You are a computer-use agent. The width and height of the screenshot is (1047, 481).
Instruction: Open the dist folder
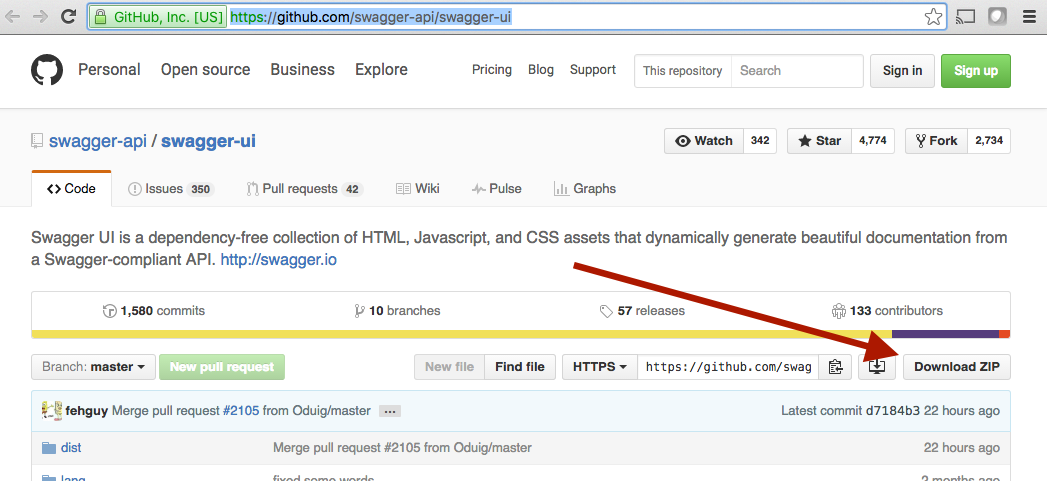(71, 448)
